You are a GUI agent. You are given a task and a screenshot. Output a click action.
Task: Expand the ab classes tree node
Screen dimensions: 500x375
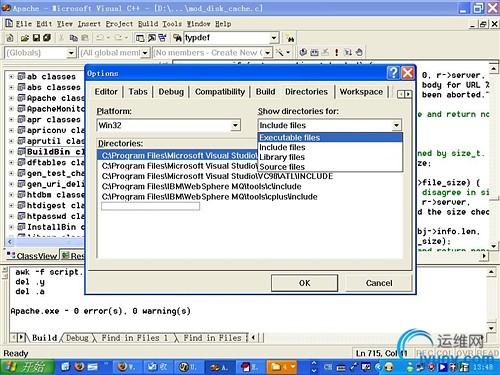point(11,77)
